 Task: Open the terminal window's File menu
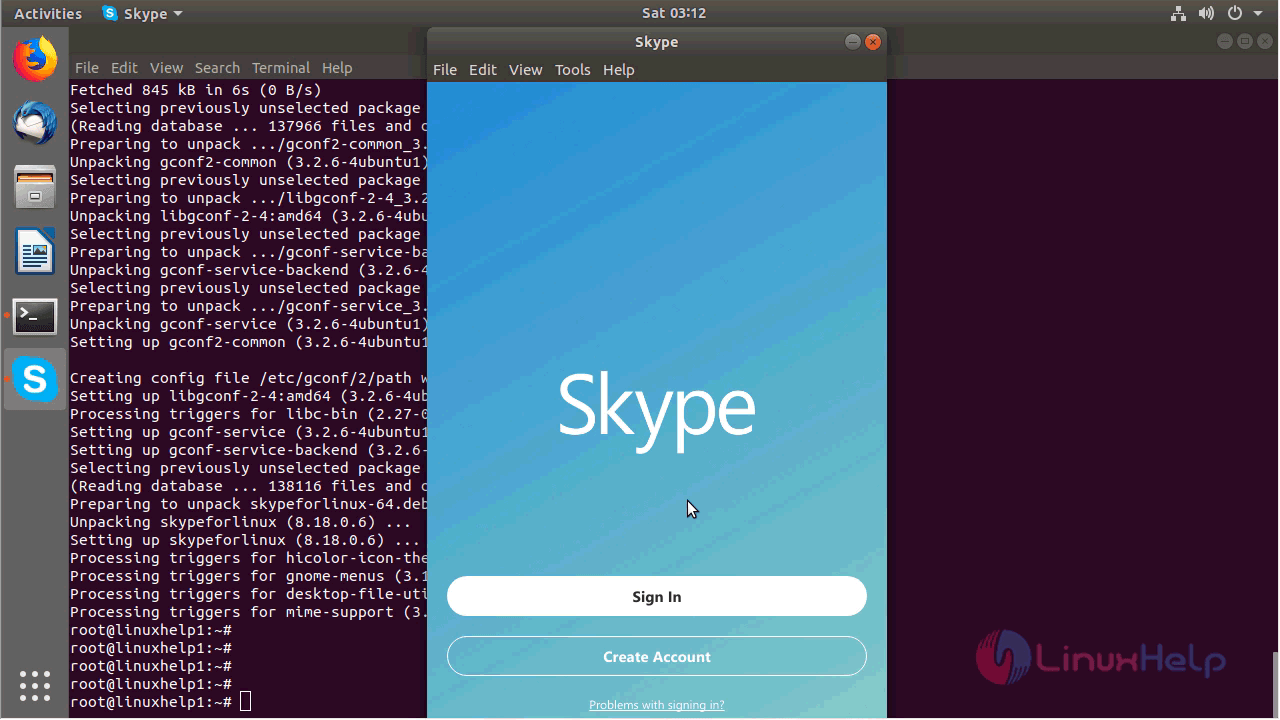(87, 68)
